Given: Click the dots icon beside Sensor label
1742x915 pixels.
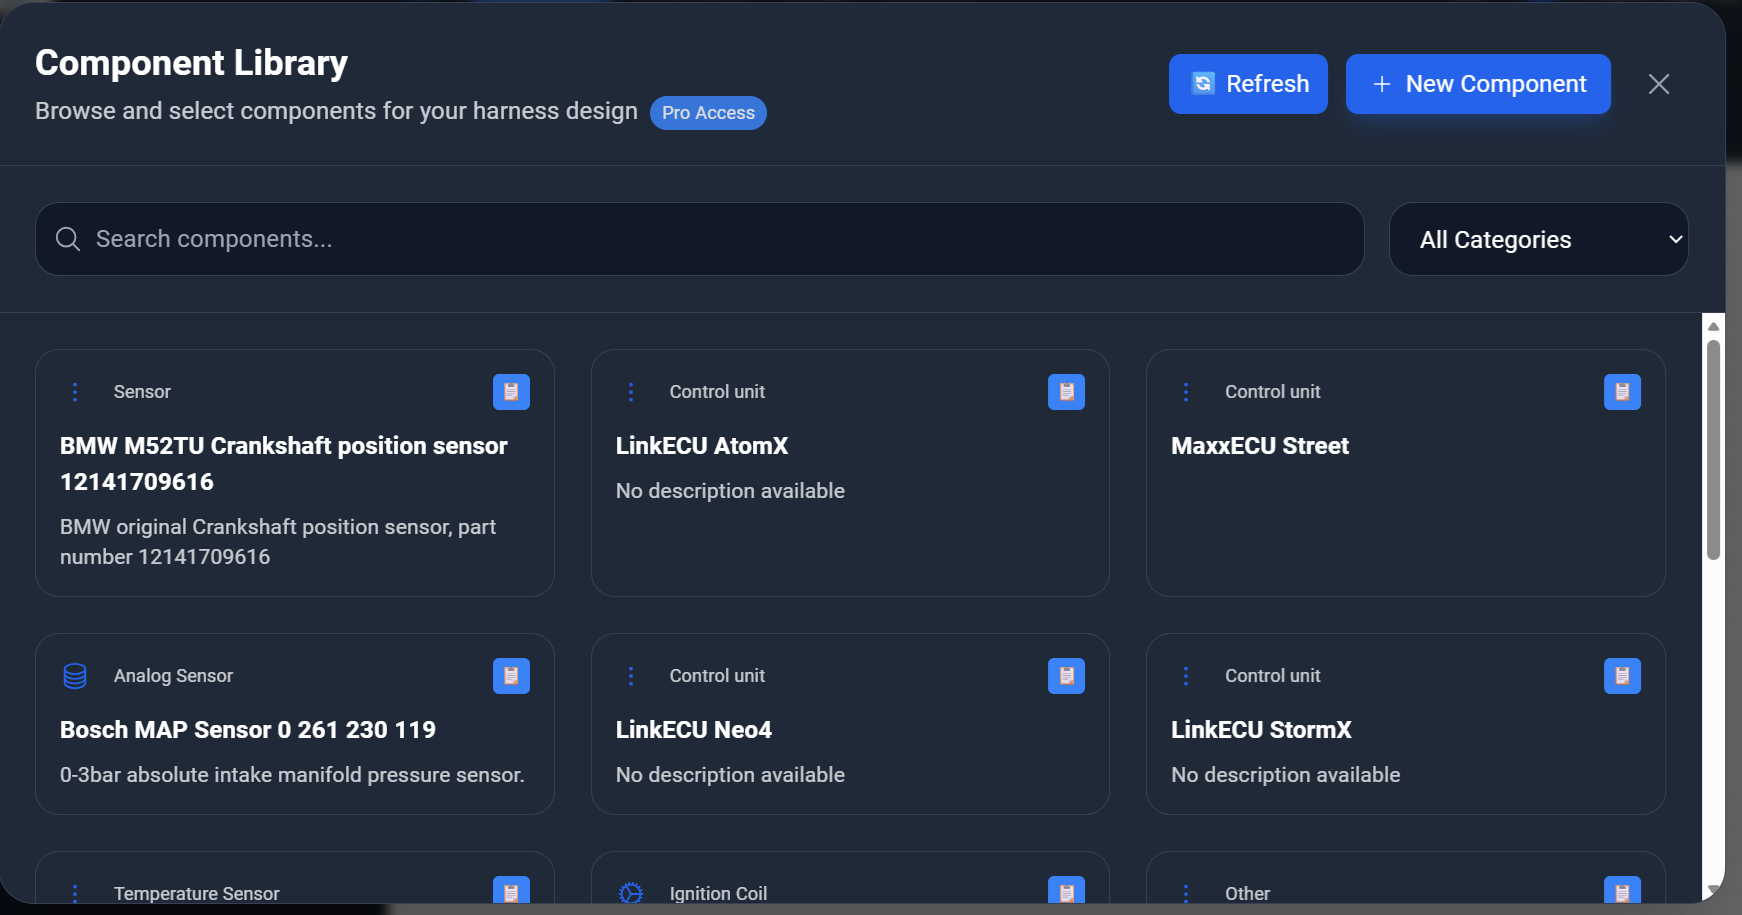Looking at the screenshot, I should 75,392.
